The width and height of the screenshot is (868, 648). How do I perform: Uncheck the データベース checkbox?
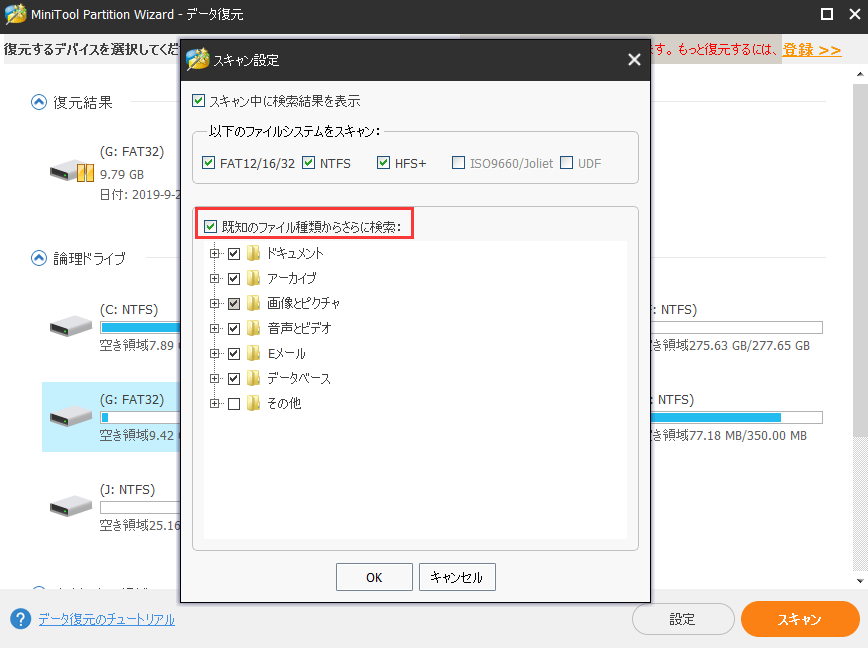click(x=234, y=379)
